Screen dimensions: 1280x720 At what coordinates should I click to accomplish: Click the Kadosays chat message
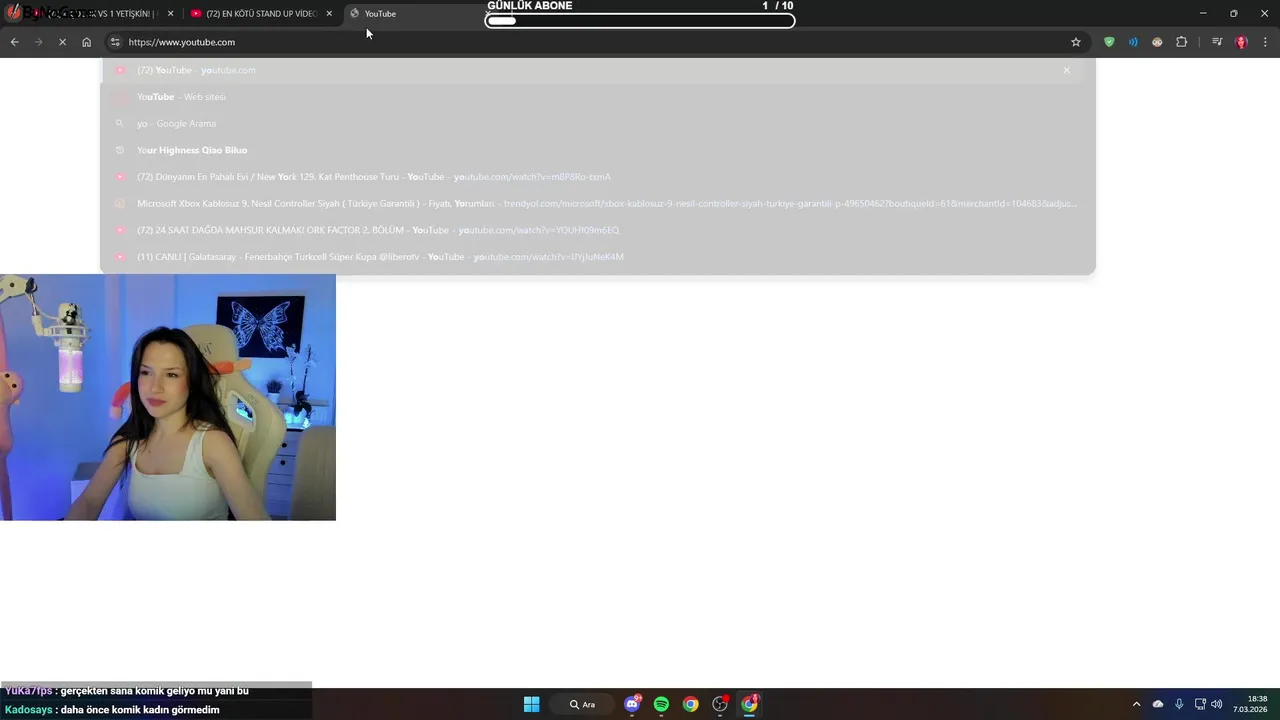(x=112, y=710)
